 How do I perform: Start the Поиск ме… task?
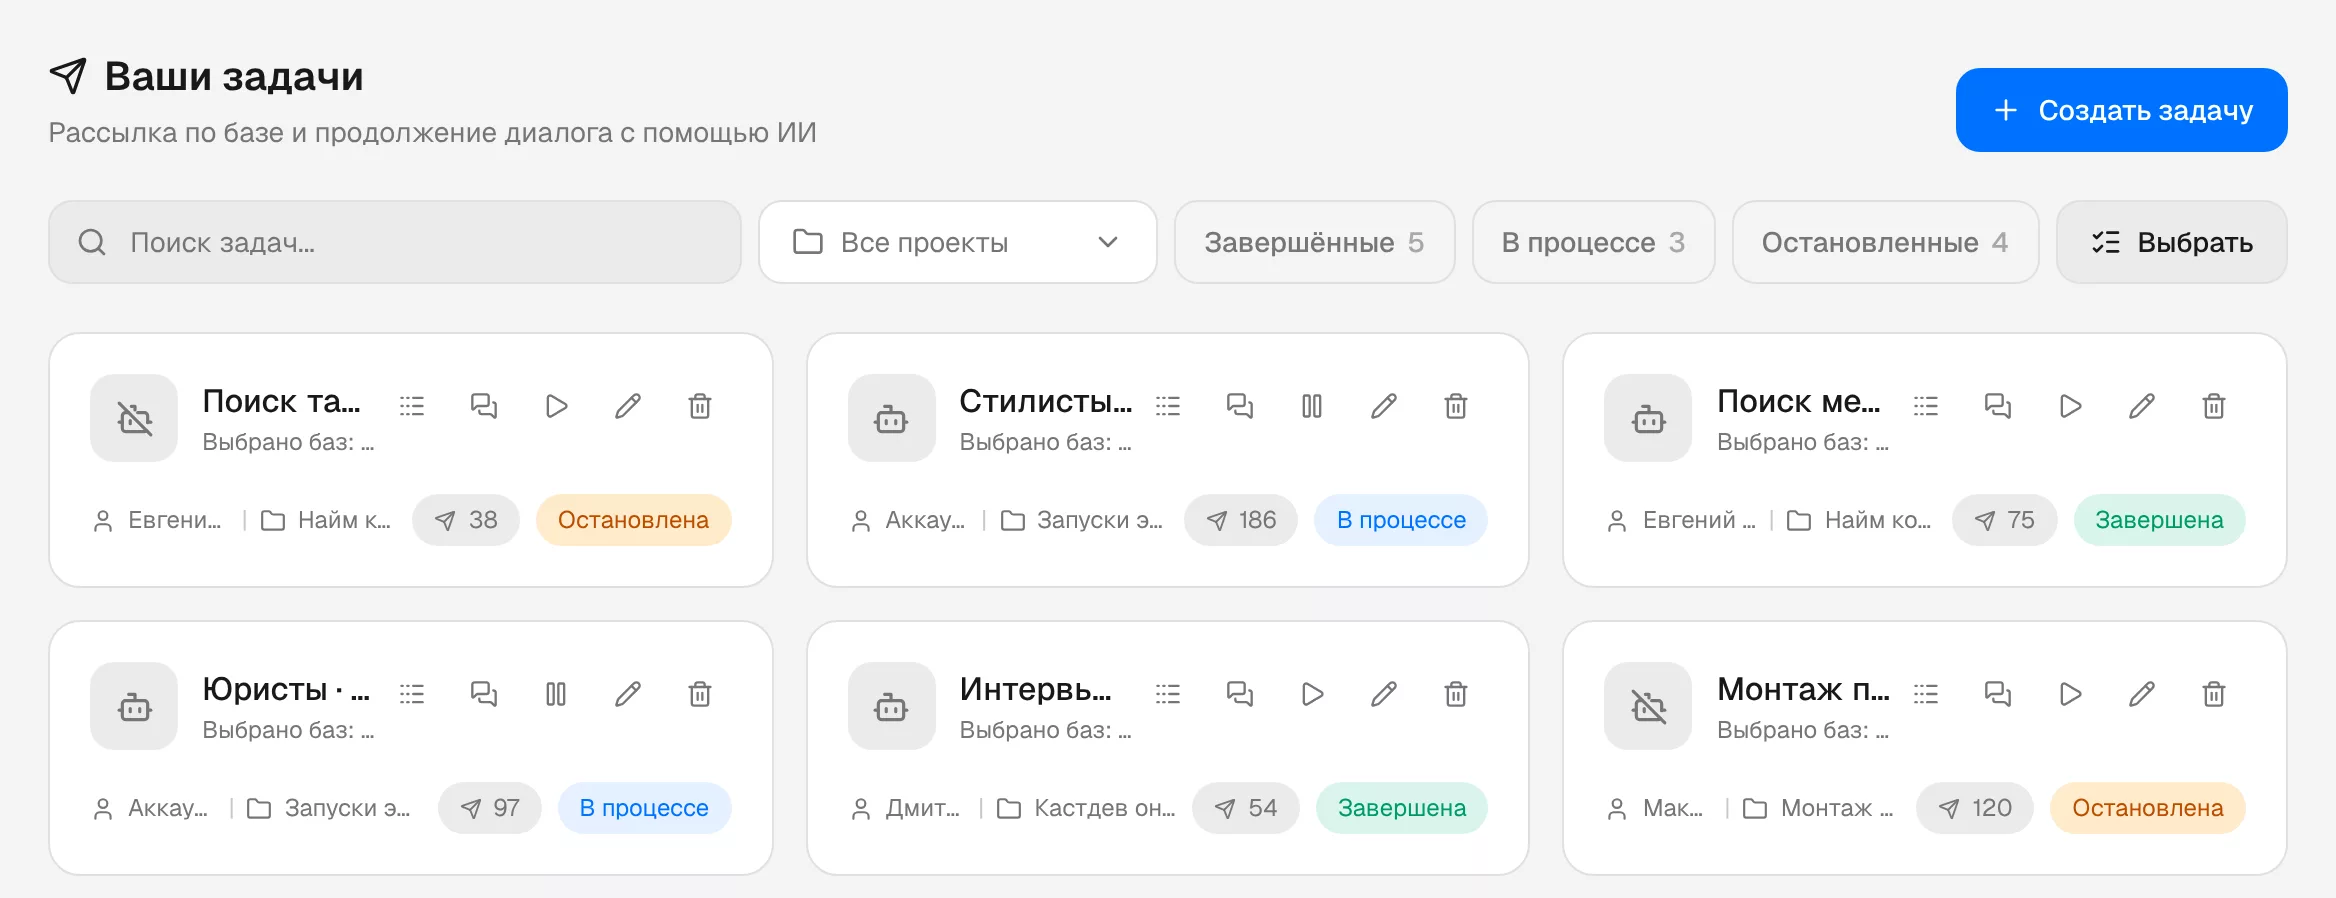click(2070, 406)
